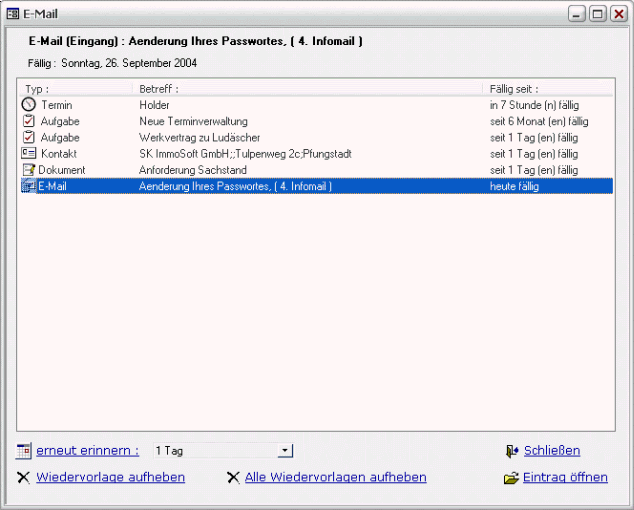Click the E-Mail icon in selected row
The height and width of the screenshot is (510, 634).
(x=28, y=186)
